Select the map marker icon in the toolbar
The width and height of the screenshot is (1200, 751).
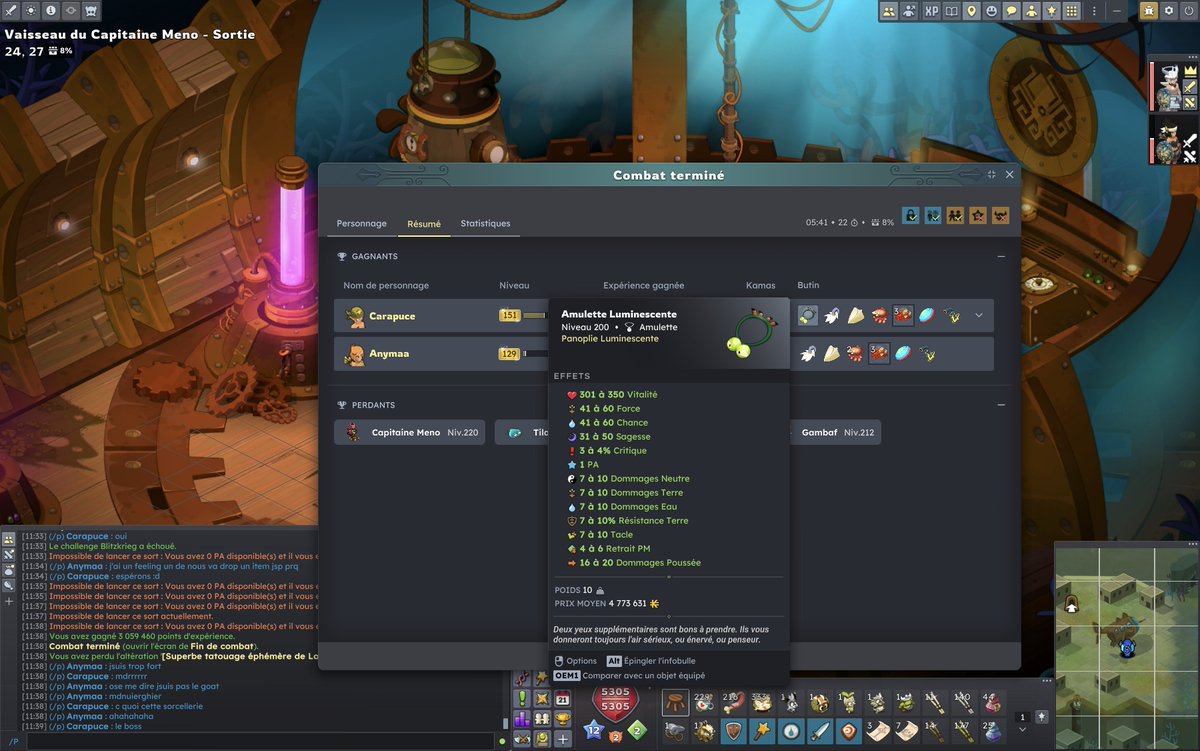click(x=972, y=10)
